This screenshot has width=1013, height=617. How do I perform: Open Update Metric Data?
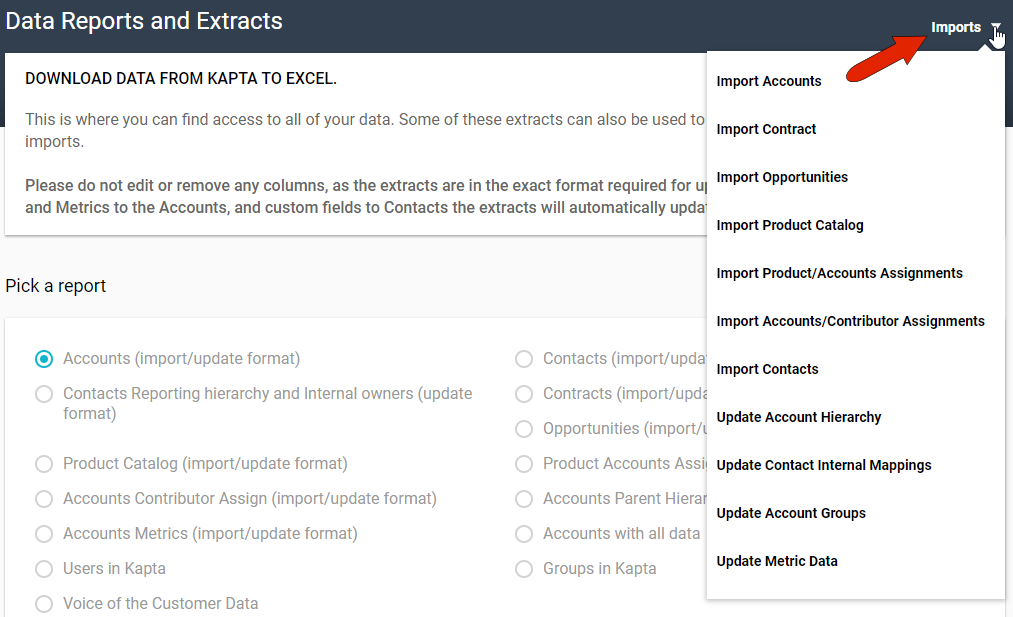point(777,561)
